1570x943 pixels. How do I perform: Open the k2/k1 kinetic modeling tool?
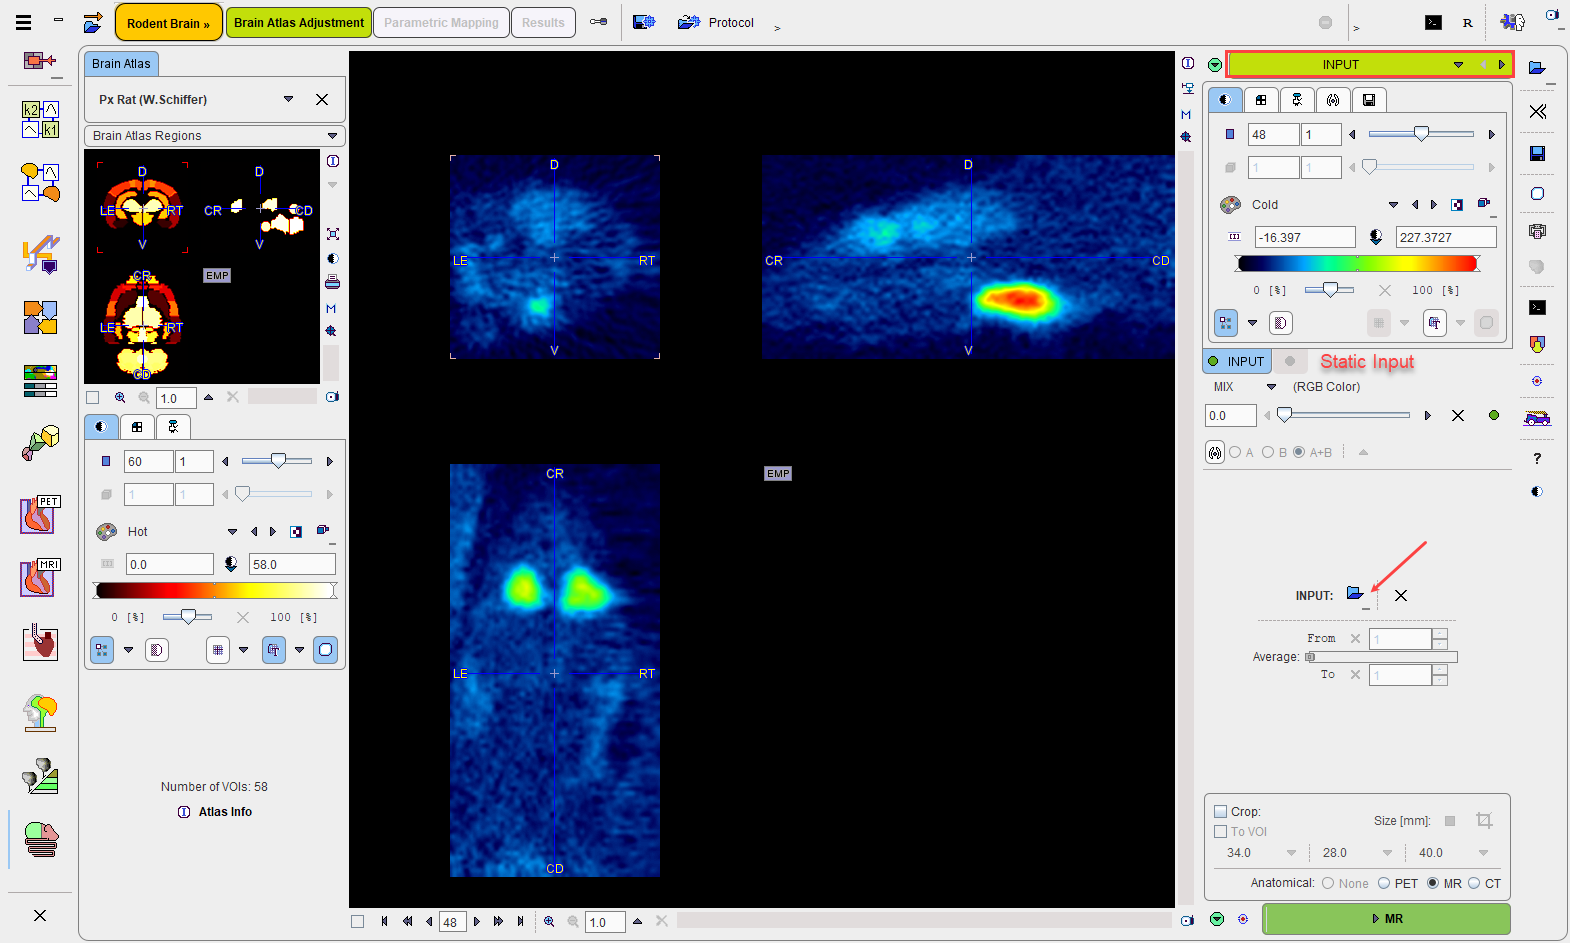(x=40, y=119)
